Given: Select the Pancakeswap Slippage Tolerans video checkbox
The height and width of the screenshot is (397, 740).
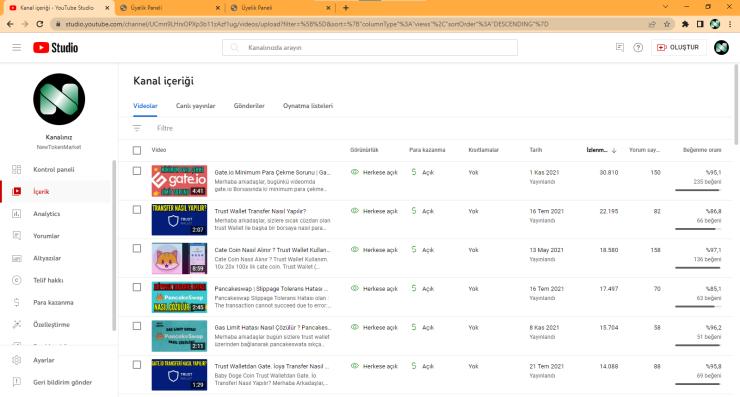Looking at the screenshot, I should (137, 287).
